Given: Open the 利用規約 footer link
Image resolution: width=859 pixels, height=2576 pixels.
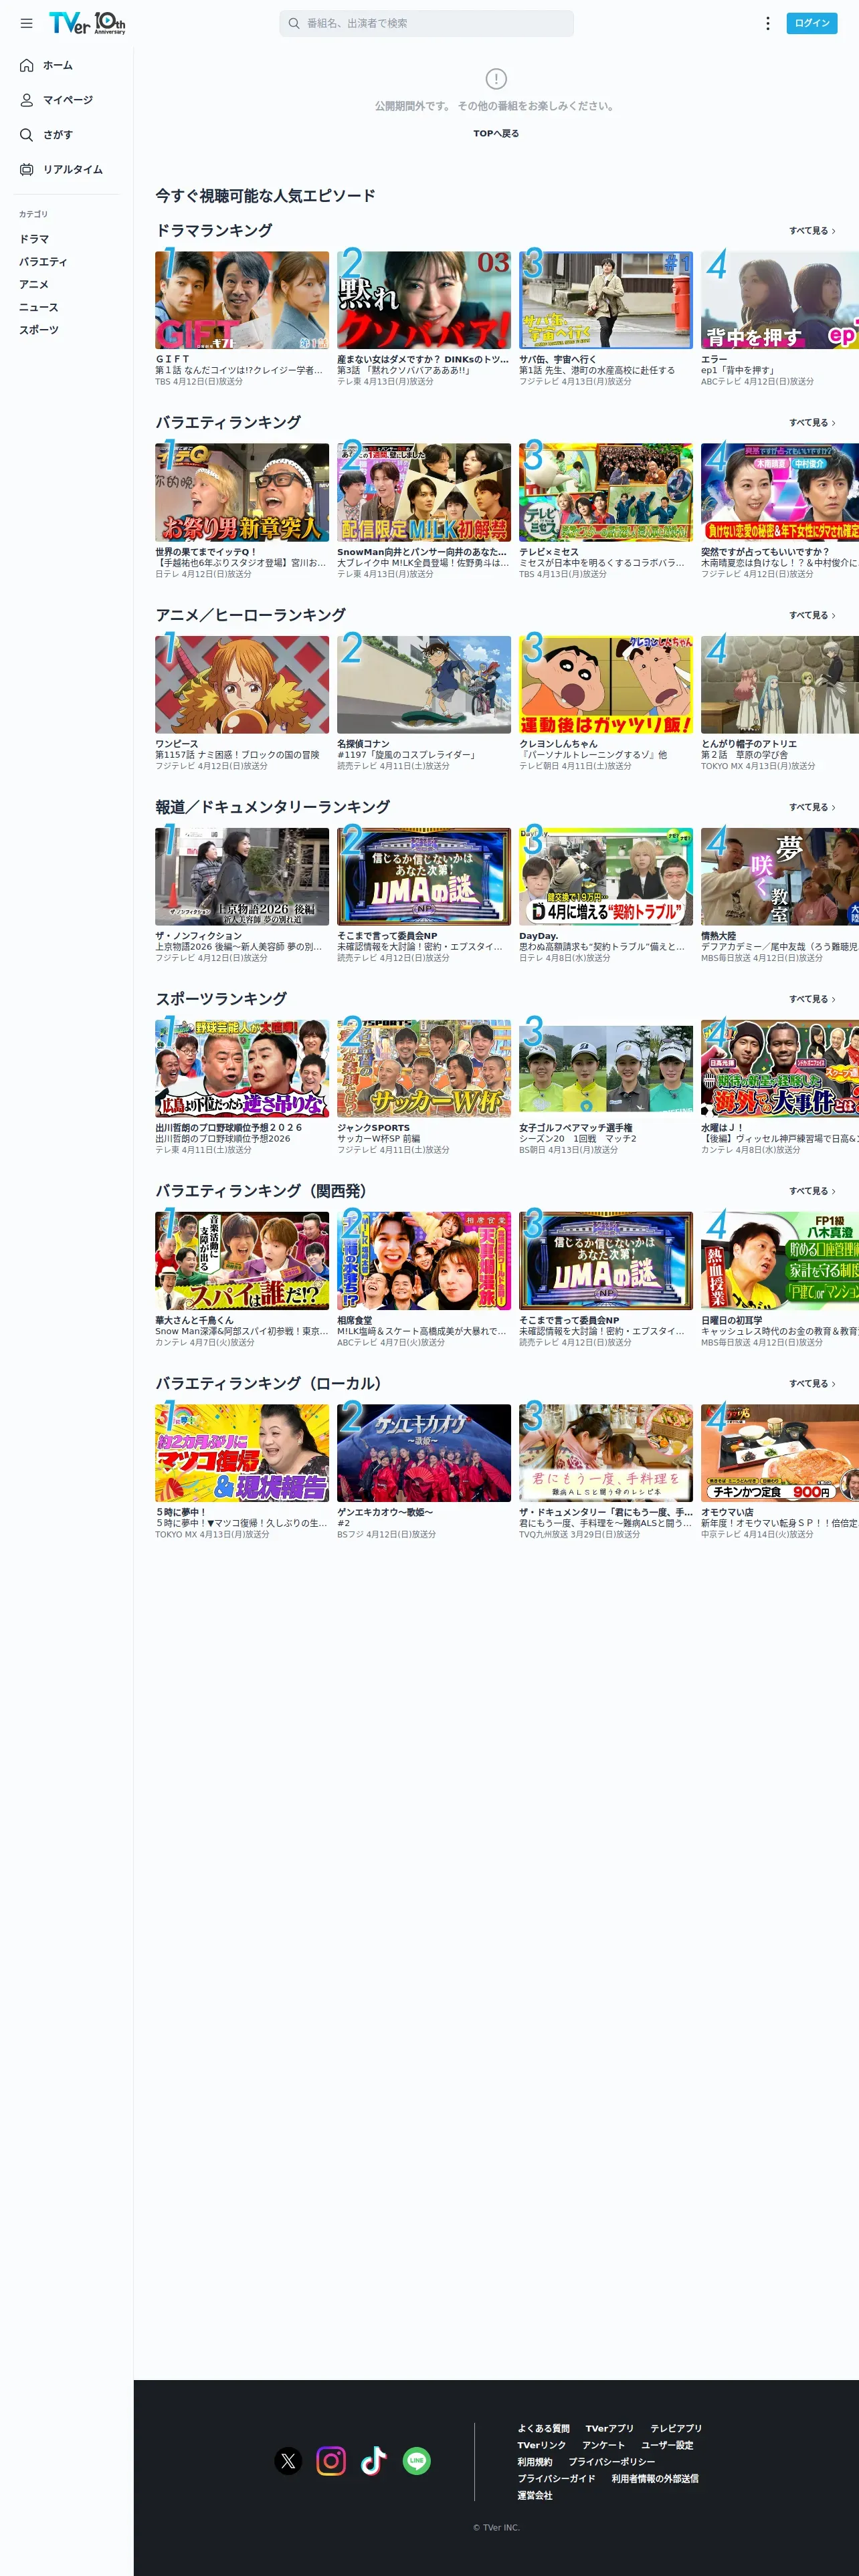Looking at the screenshot, I should [x=534, y=2462].
